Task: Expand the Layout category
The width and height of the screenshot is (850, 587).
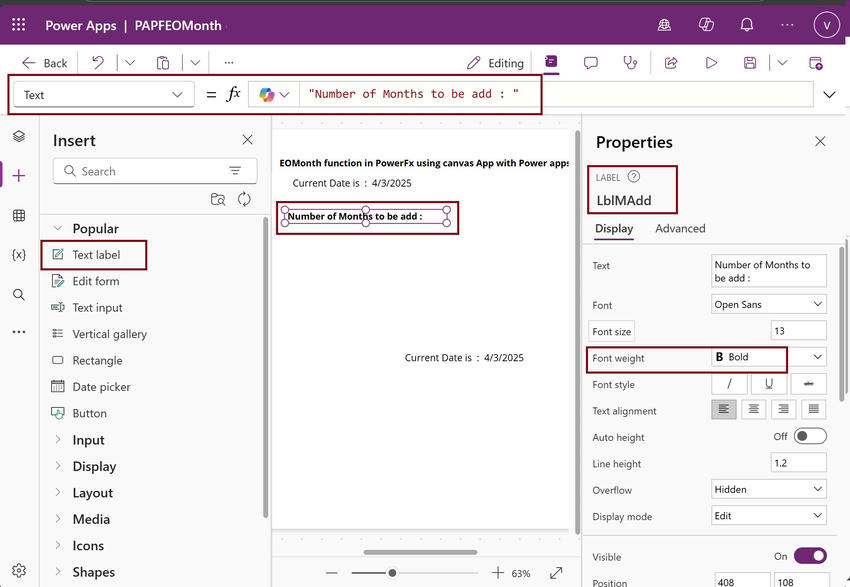Action: tap(58, 493)
